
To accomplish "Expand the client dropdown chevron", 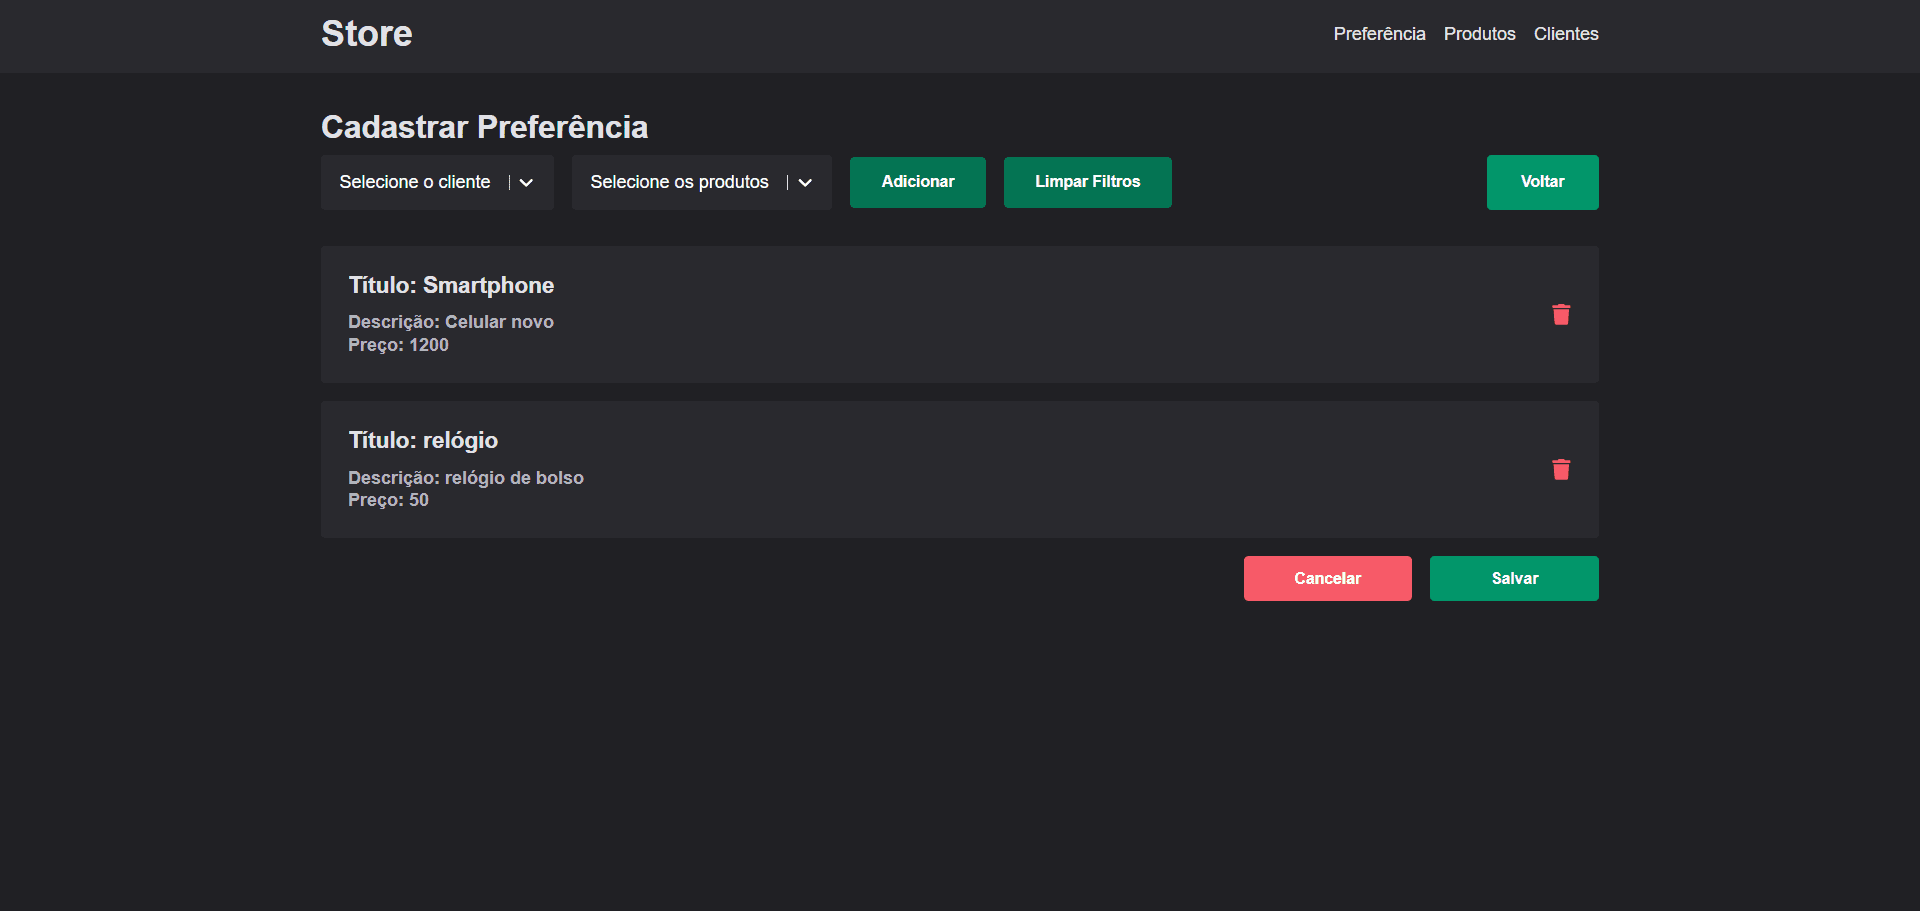I will [526, 183].
